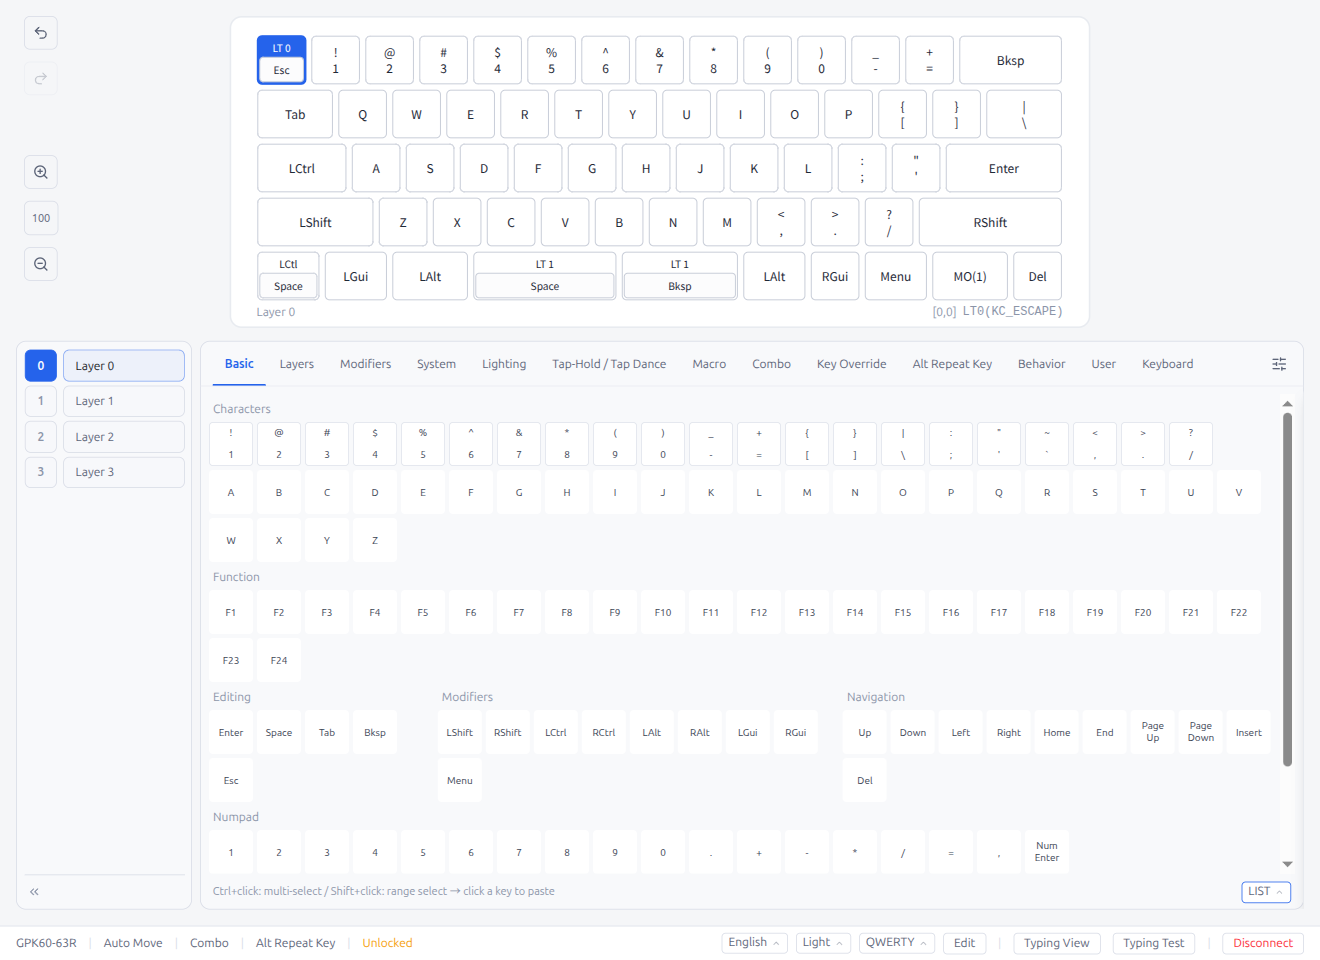Image resolution: width=1320 pixels, height=960 pixels.
Task: Click the undo arrow icon
Action: [41, 33]
